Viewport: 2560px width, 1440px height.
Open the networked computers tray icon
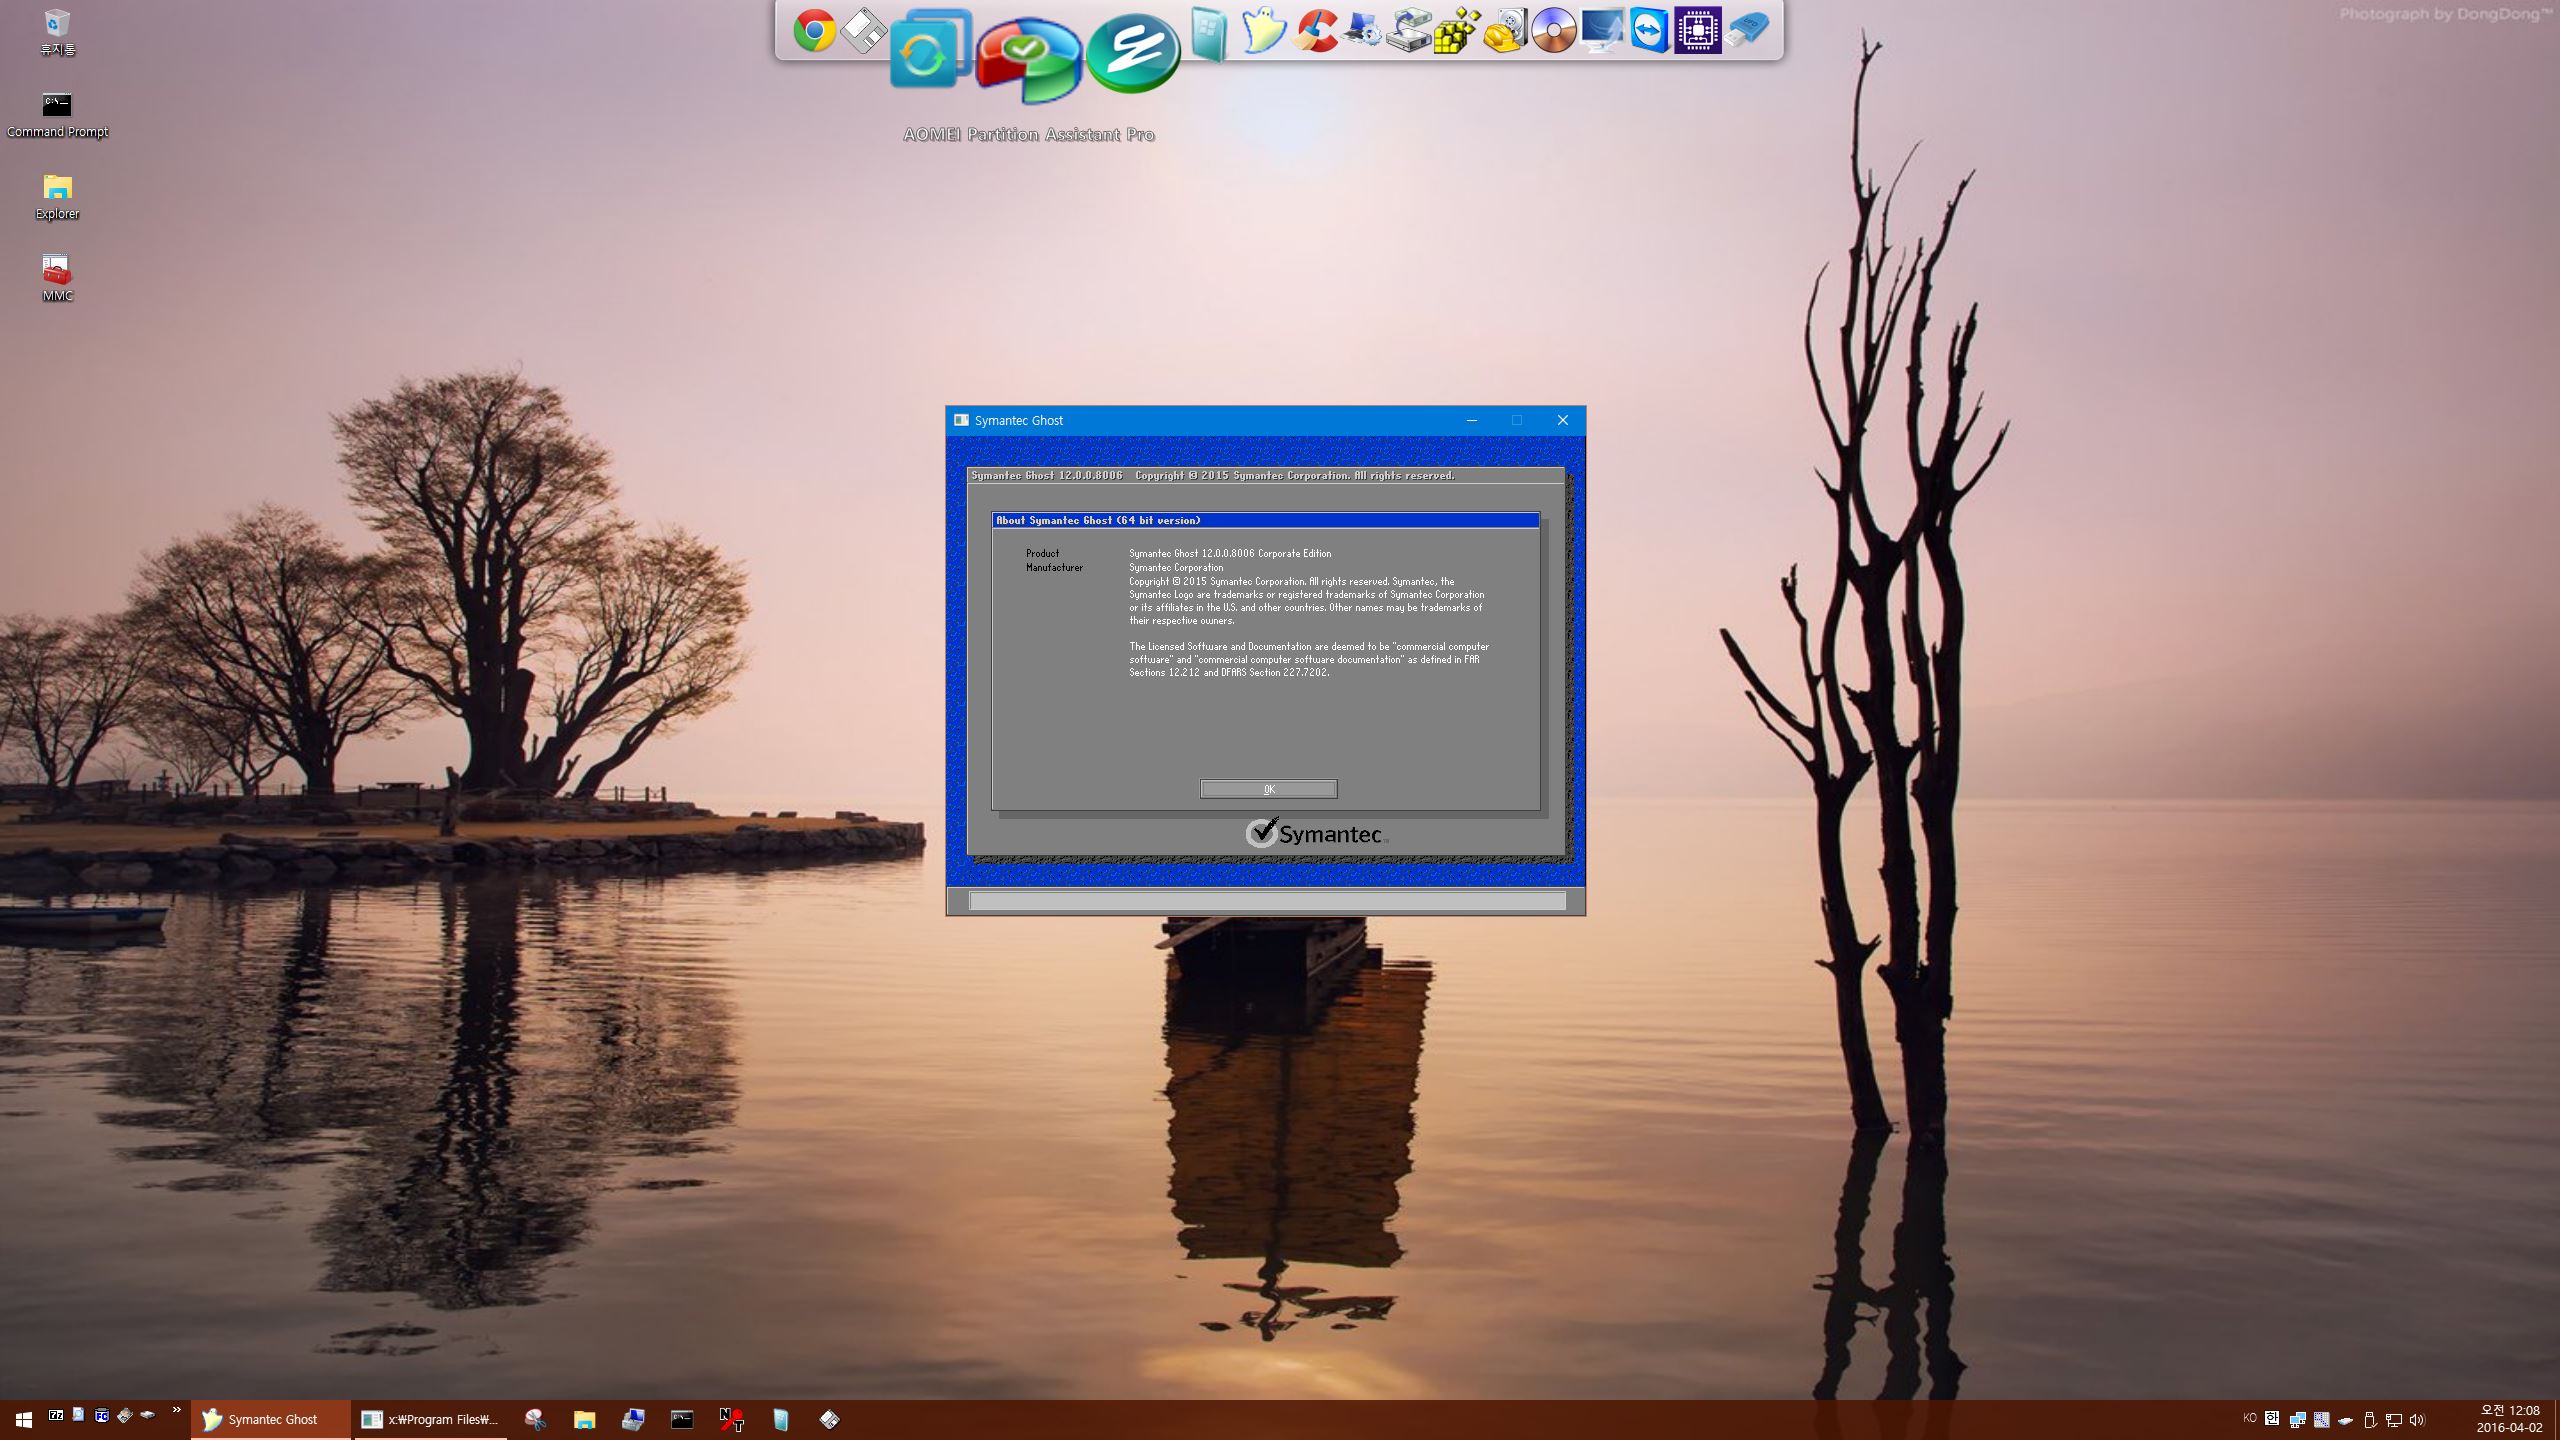tap(2298, 1419)
